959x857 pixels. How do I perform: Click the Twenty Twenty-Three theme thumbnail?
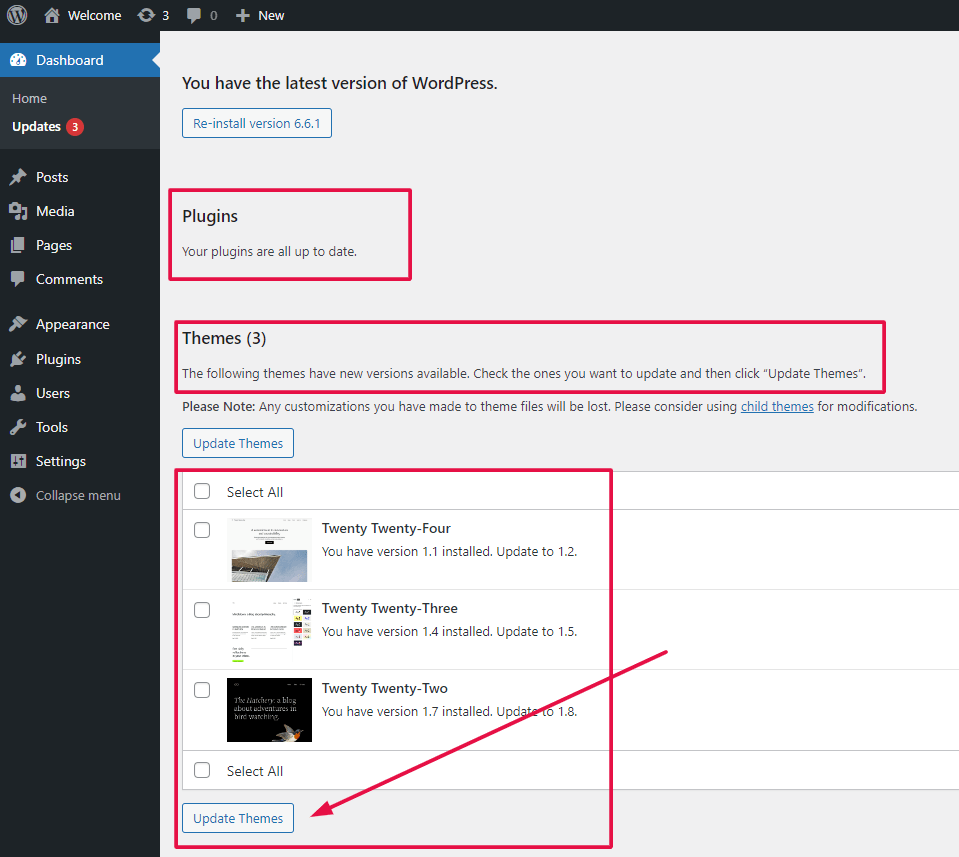(269, 630)
